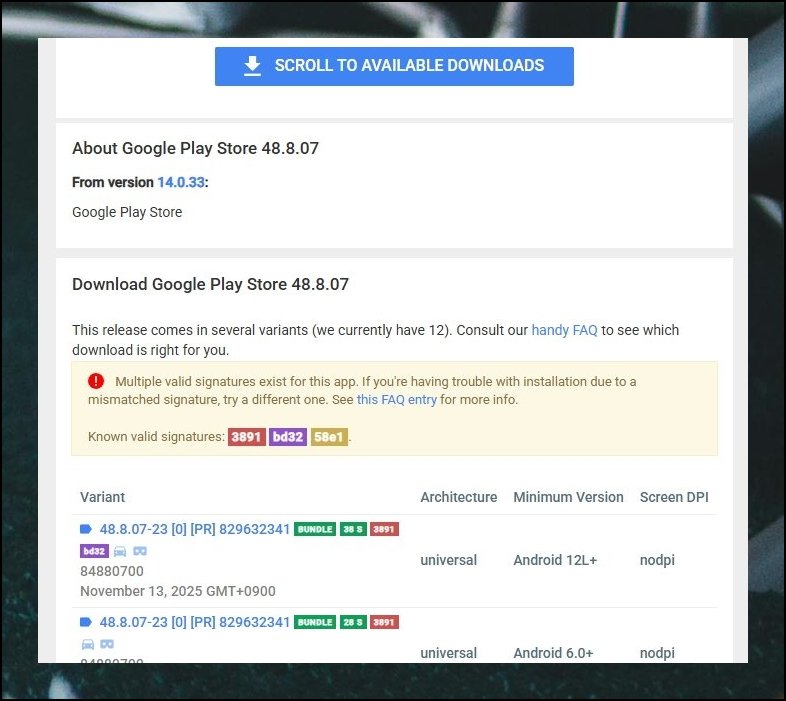Click the download arrow icon in blue button
The height and width of the screenshot is (701, 786).
click(x=252, y=66)
